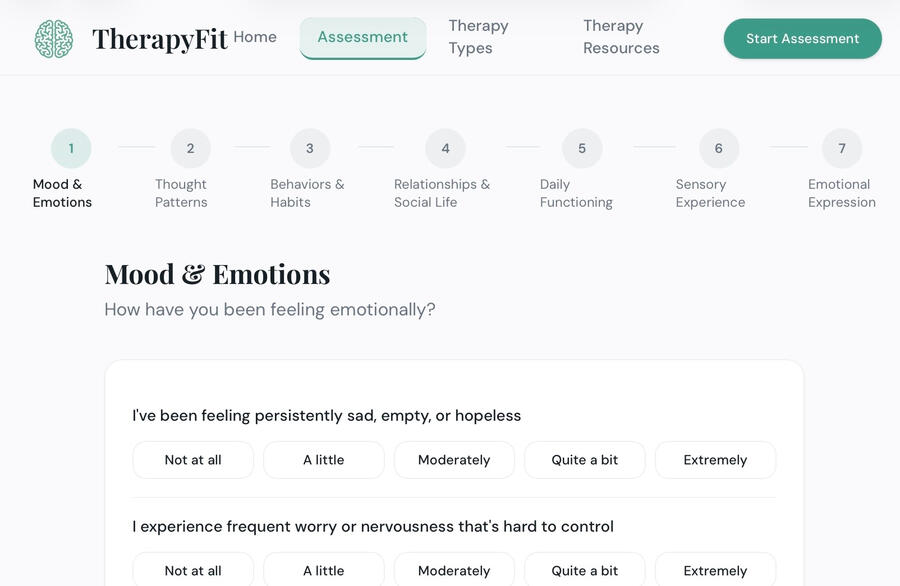Screen dimensions: 900x586
Task: Go to step 6 Sensory Experience
Action: coord(718,149)
